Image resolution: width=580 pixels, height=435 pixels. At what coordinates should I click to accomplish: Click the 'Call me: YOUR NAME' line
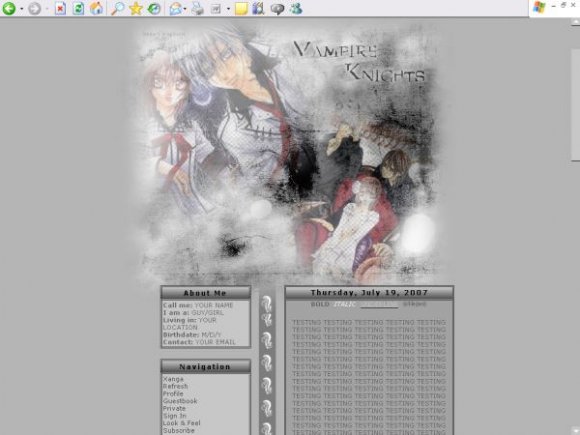[x=198, y=305]
